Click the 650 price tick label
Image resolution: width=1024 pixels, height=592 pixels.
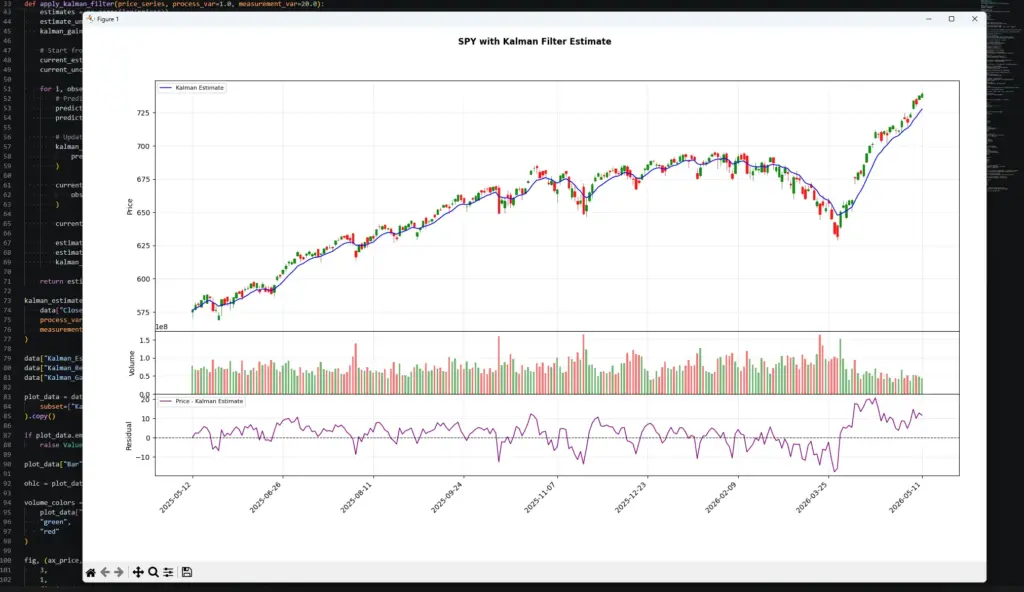pos(143,213)
